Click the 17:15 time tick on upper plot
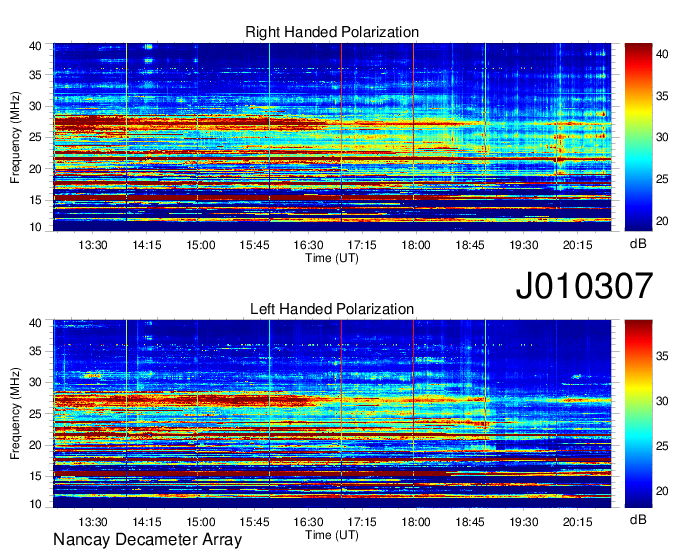680x552 pixels. coord(362,245)
